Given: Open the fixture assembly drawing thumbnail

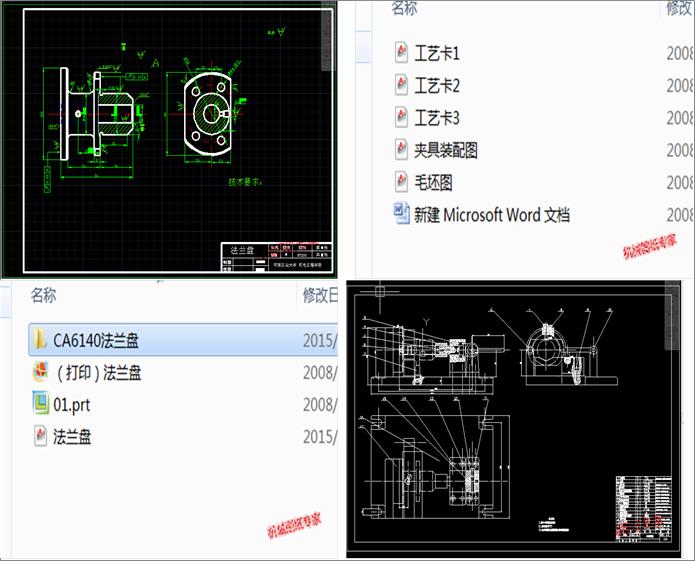Looking at the screenshot, I should (514, 419).
